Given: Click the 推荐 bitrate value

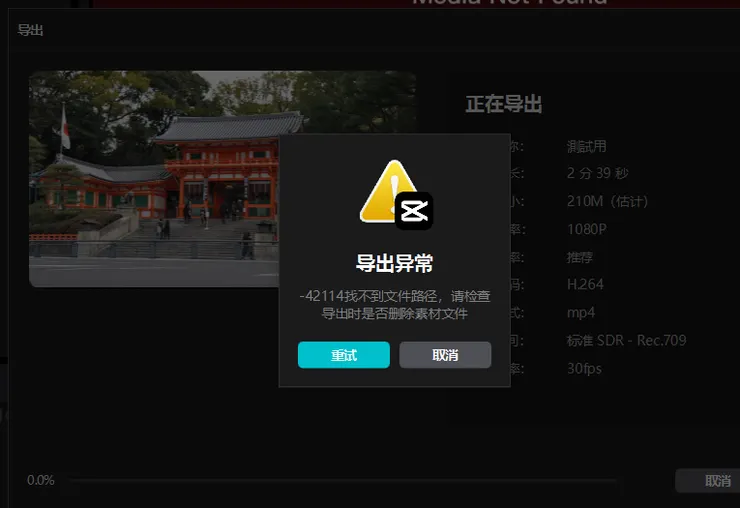Looking at the screenshot, I should click(580, 257).
